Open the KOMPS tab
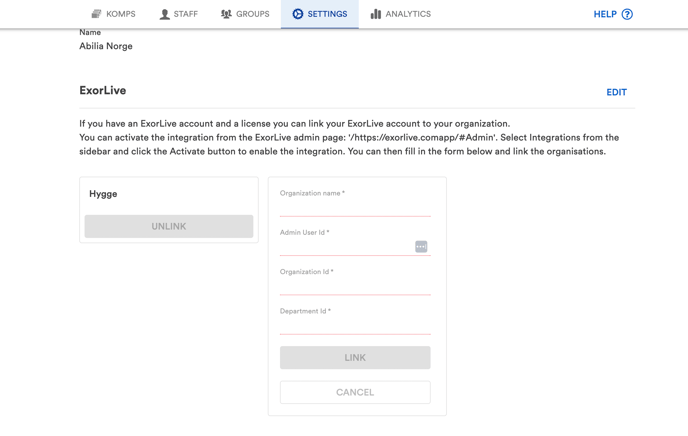Image resolution: width=688 pixels, height=436 pixels. (x=113, y=14)
